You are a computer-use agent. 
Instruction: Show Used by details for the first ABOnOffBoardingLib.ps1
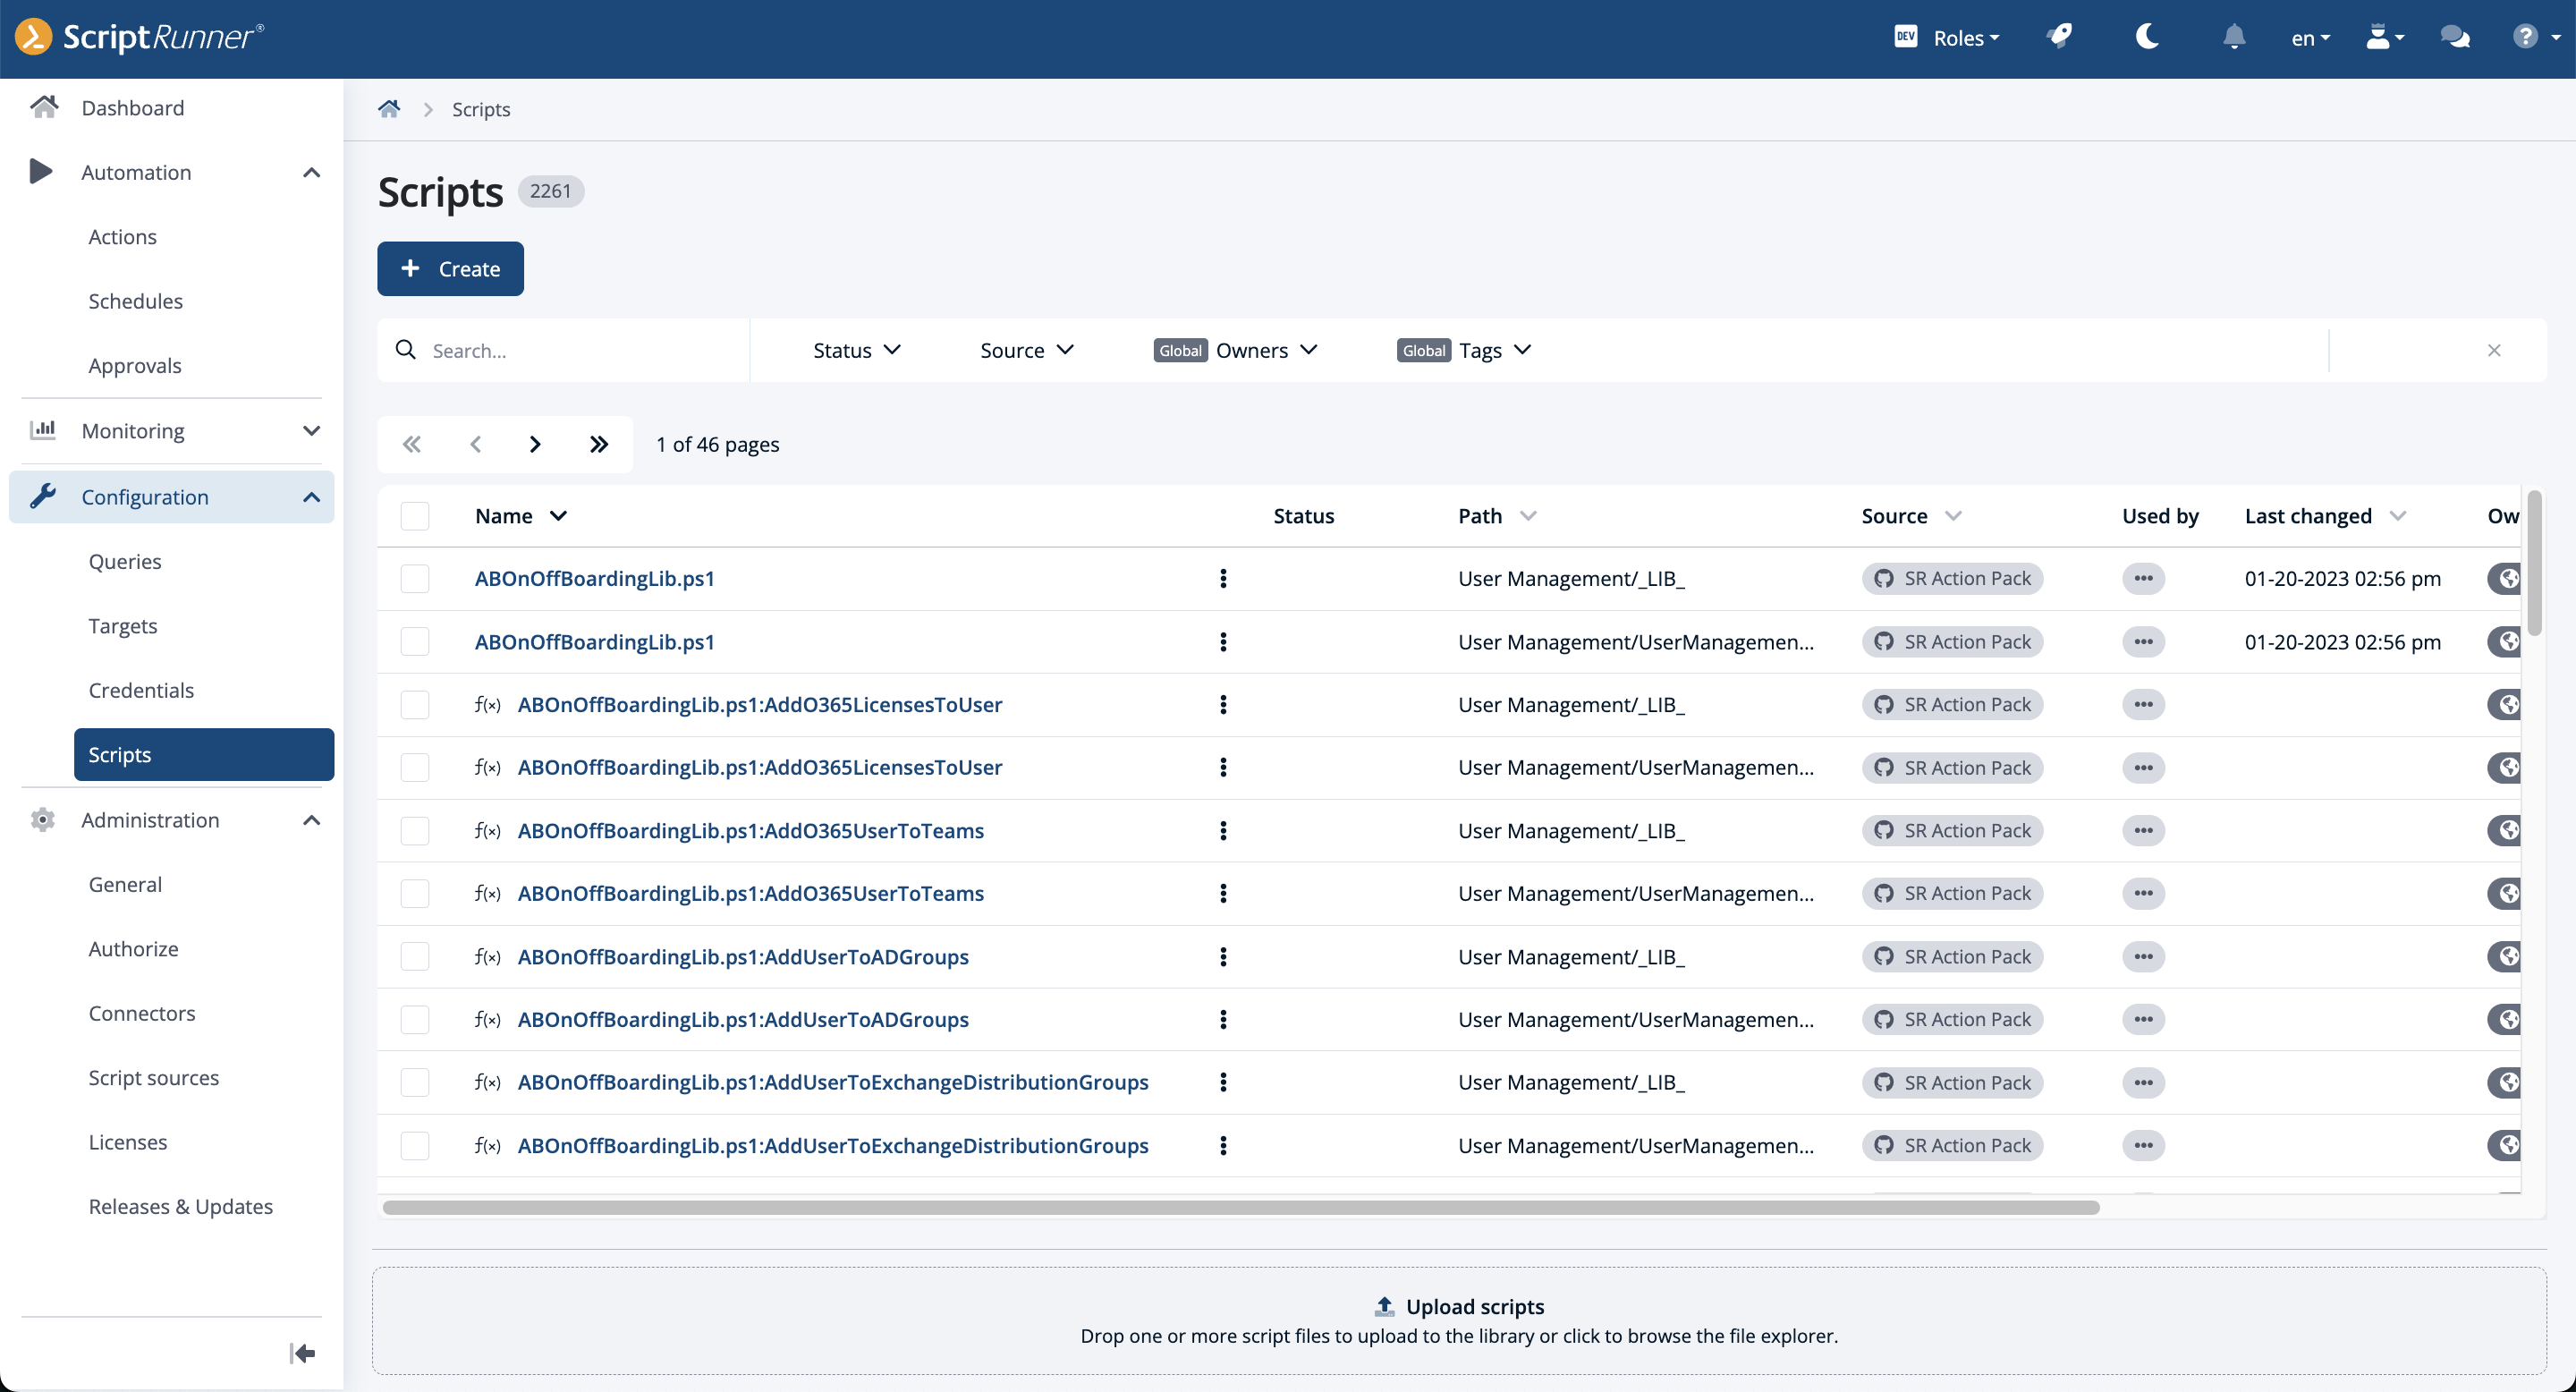(x=2143, y=578)
